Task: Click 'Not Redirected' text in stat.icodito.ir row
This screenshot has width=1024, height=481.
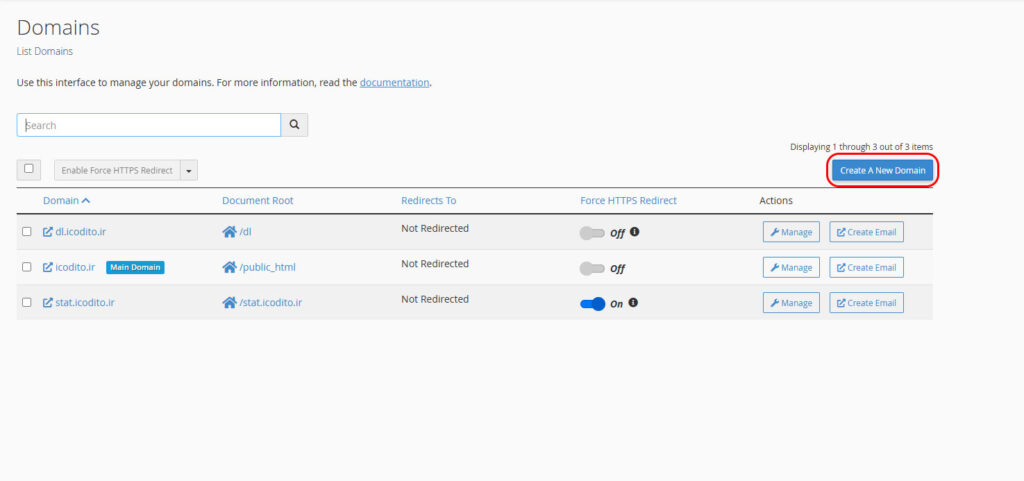Action: (435, 299)
